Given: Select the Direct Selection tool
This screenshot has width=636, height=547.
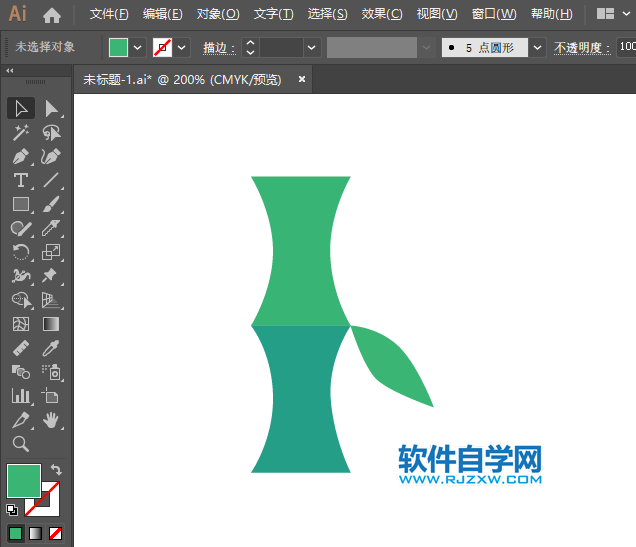Looking at the screenshot, I should [x=51, y=108].
